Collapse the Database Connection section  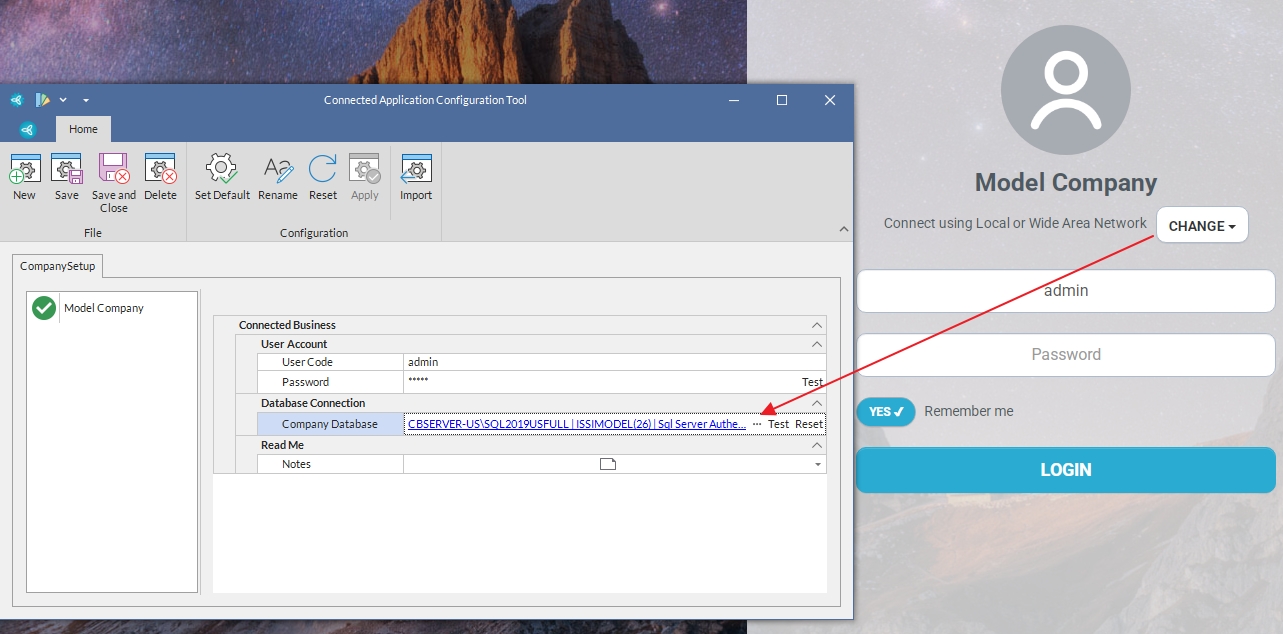coord(817,403)
